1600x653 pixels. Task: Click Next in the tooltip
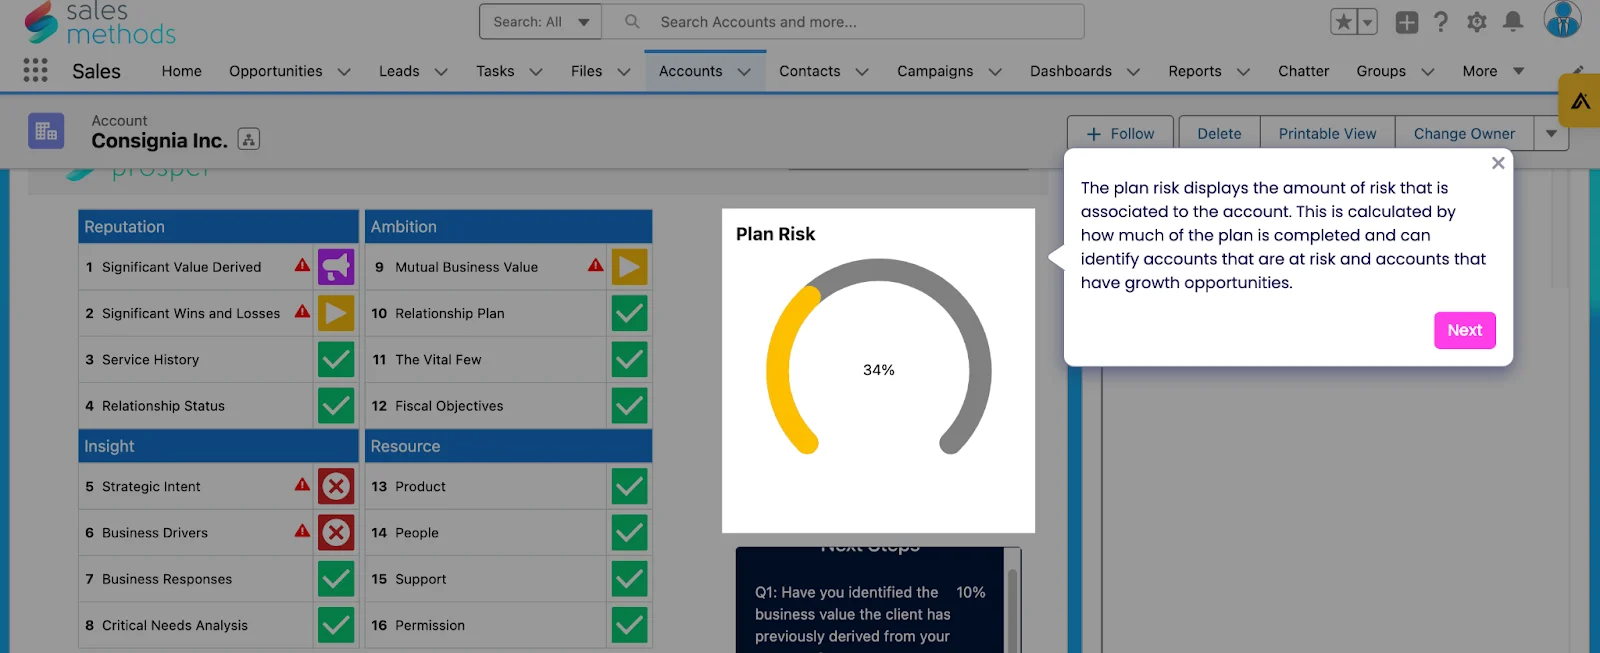pyautogui.click(x=1465, y=330)
